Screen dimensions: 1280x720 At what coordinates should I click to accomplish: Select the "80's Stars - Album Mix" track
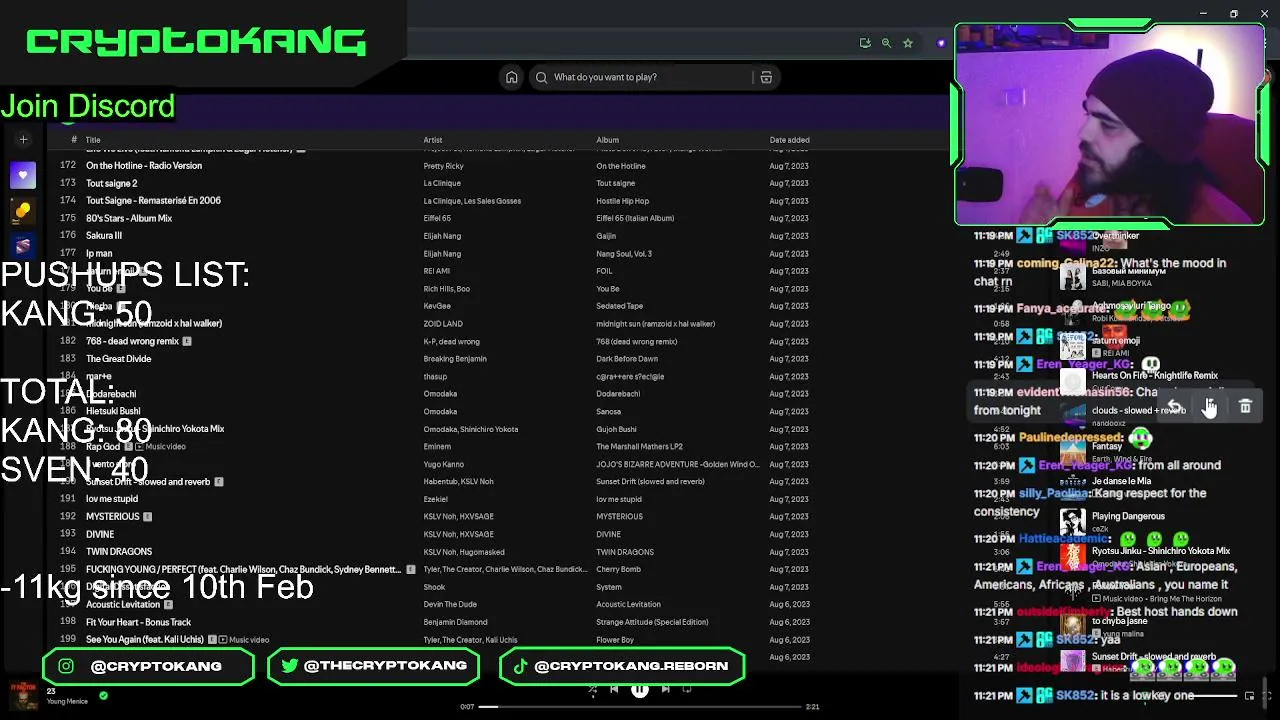(x=129, y=218)
